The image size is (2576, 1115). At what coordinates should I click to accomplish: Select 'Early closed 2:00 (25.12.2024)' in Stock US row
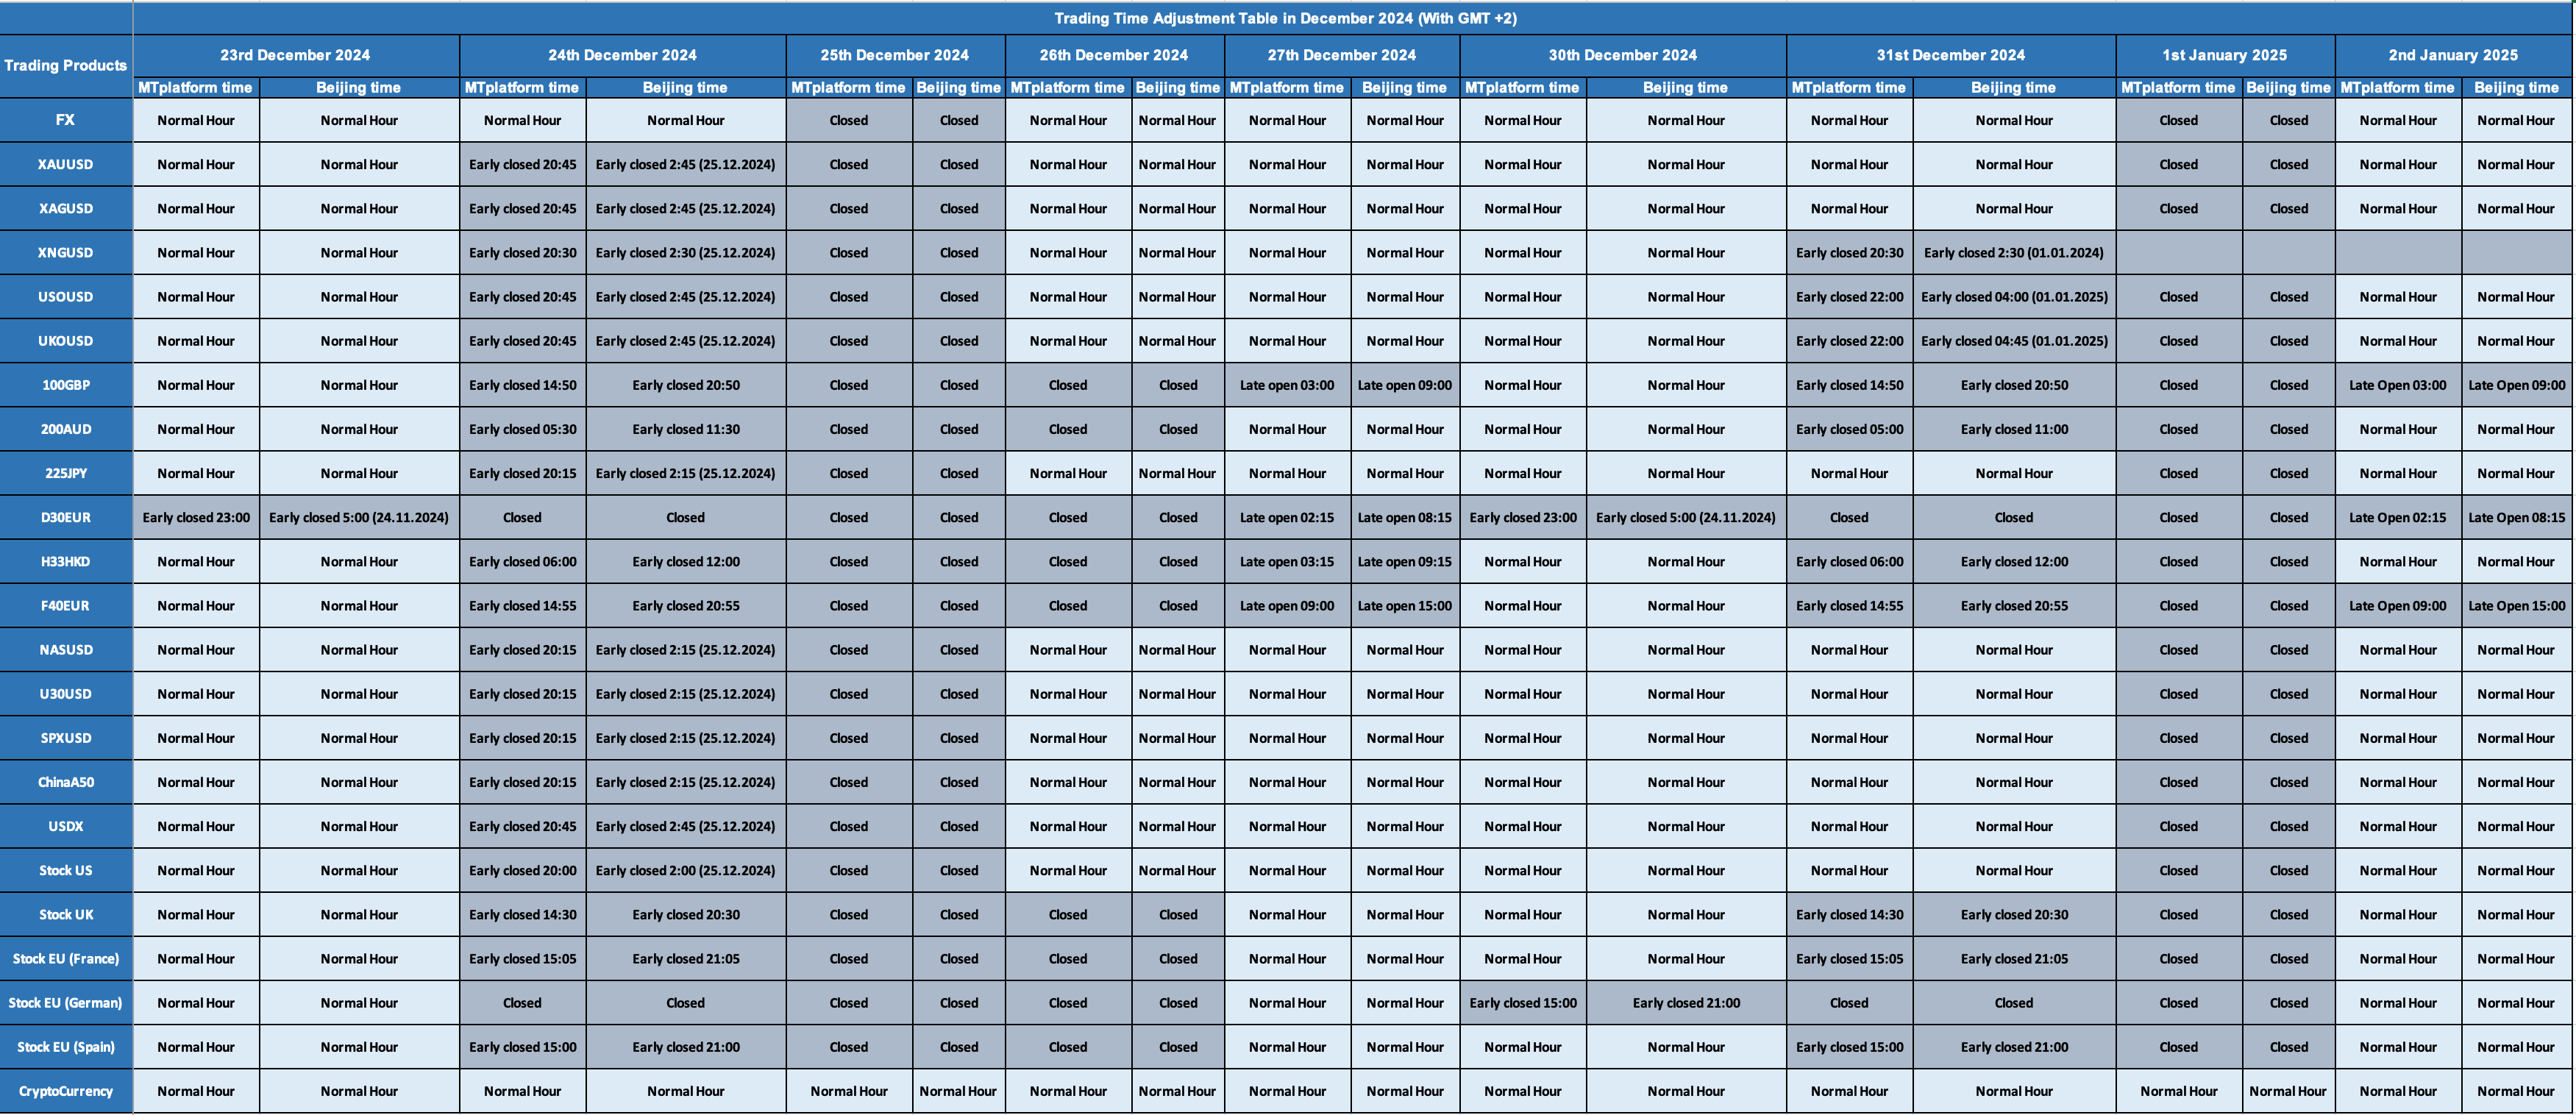(686, 870)
